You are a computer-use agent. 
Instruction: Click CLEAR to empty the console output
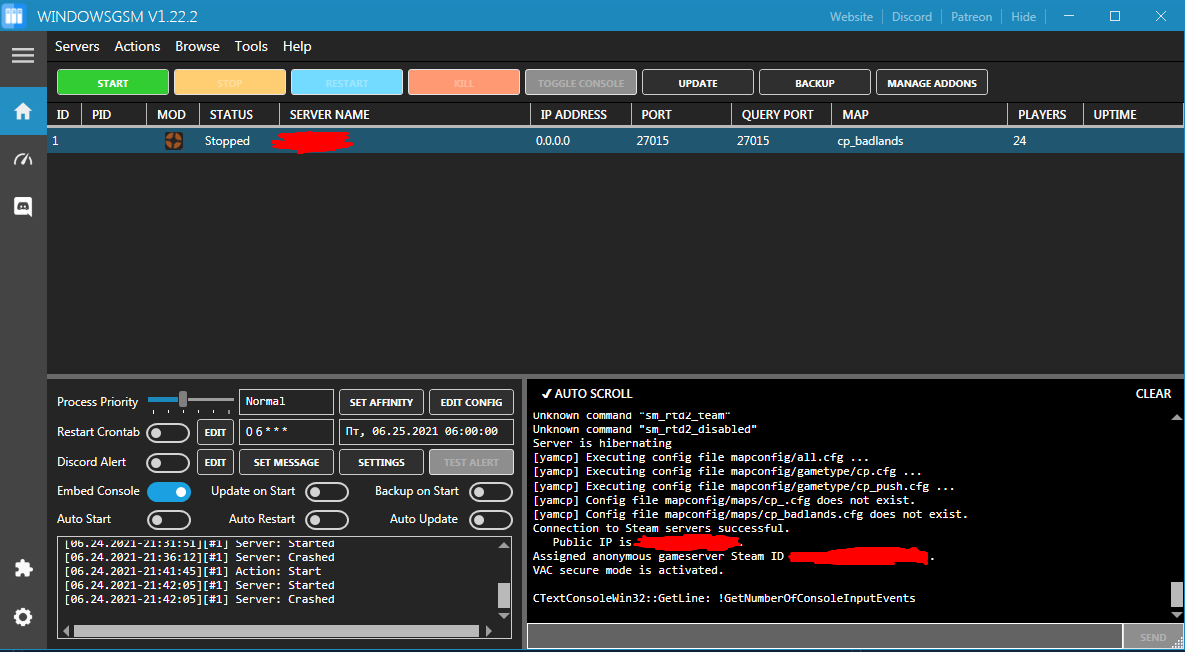[1152, 393]
